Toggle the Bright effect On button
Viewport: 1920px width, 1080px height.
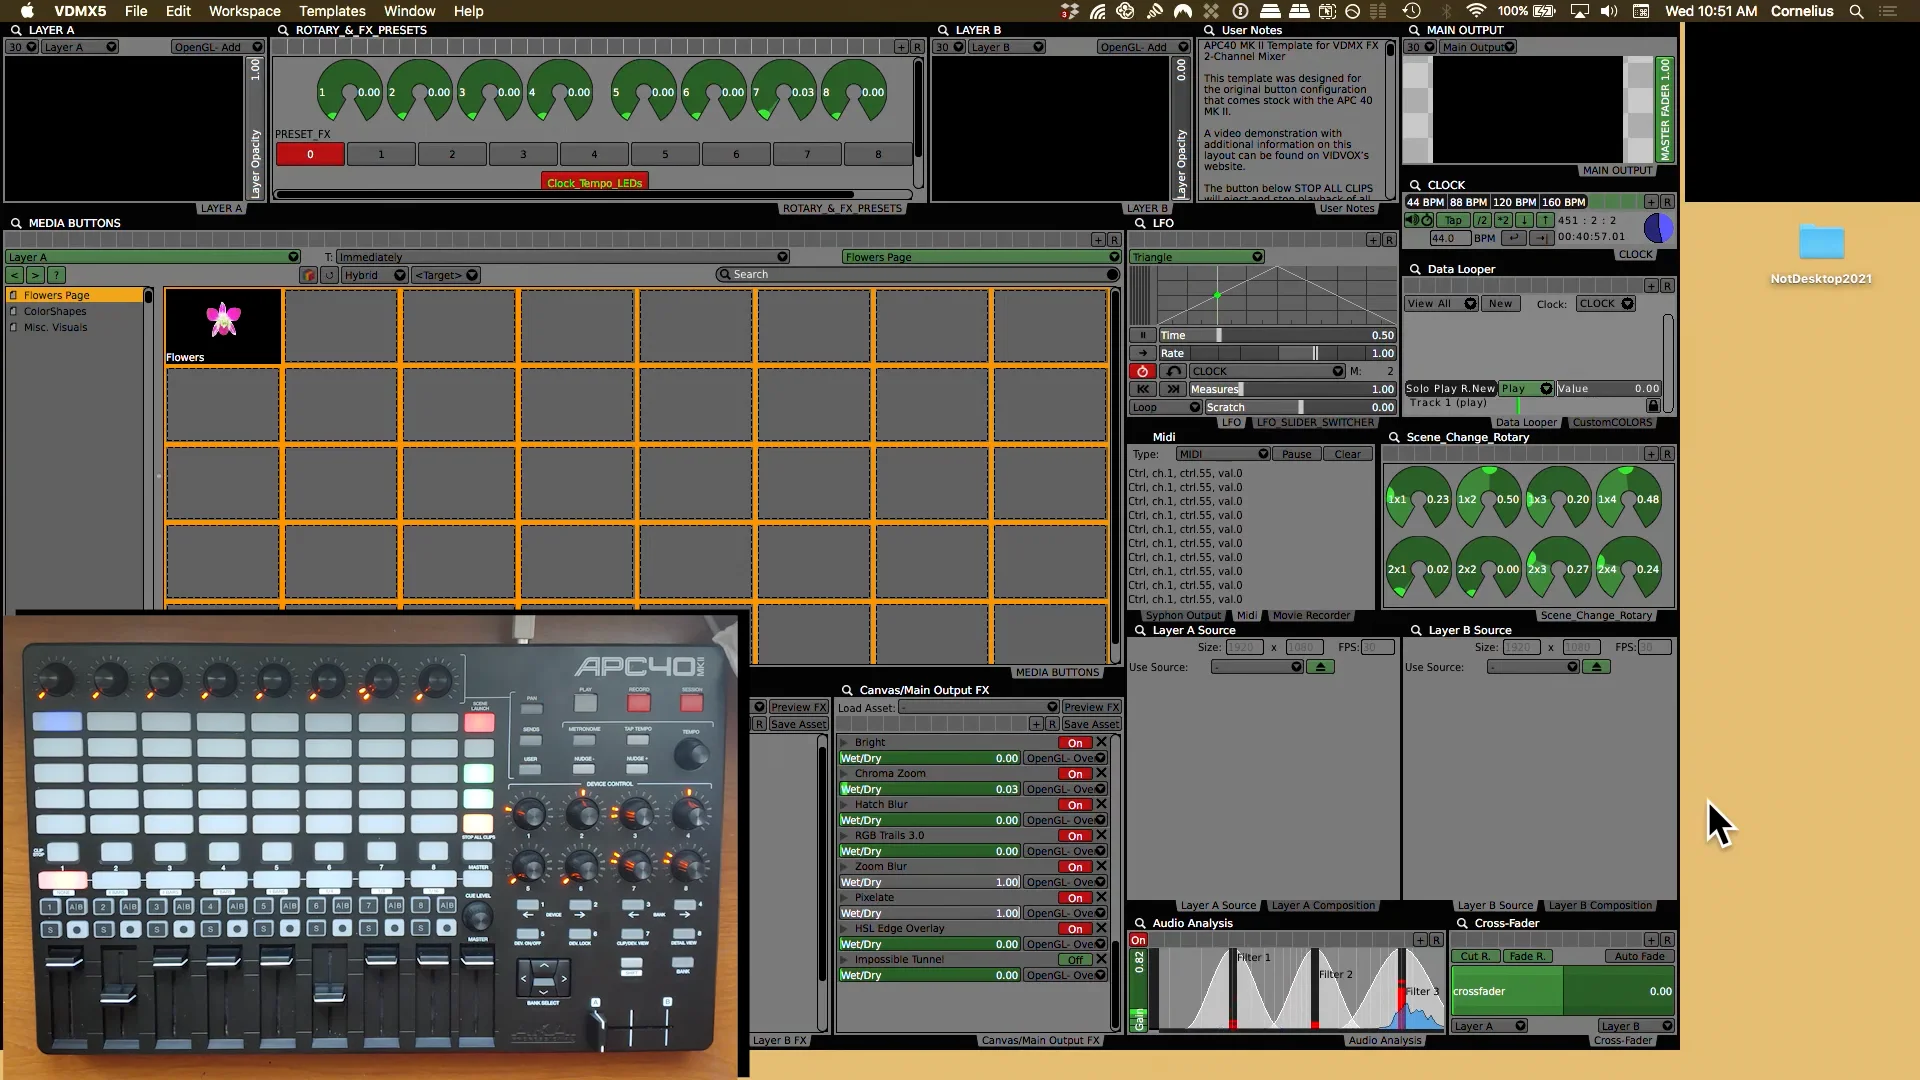(1075, 743)
